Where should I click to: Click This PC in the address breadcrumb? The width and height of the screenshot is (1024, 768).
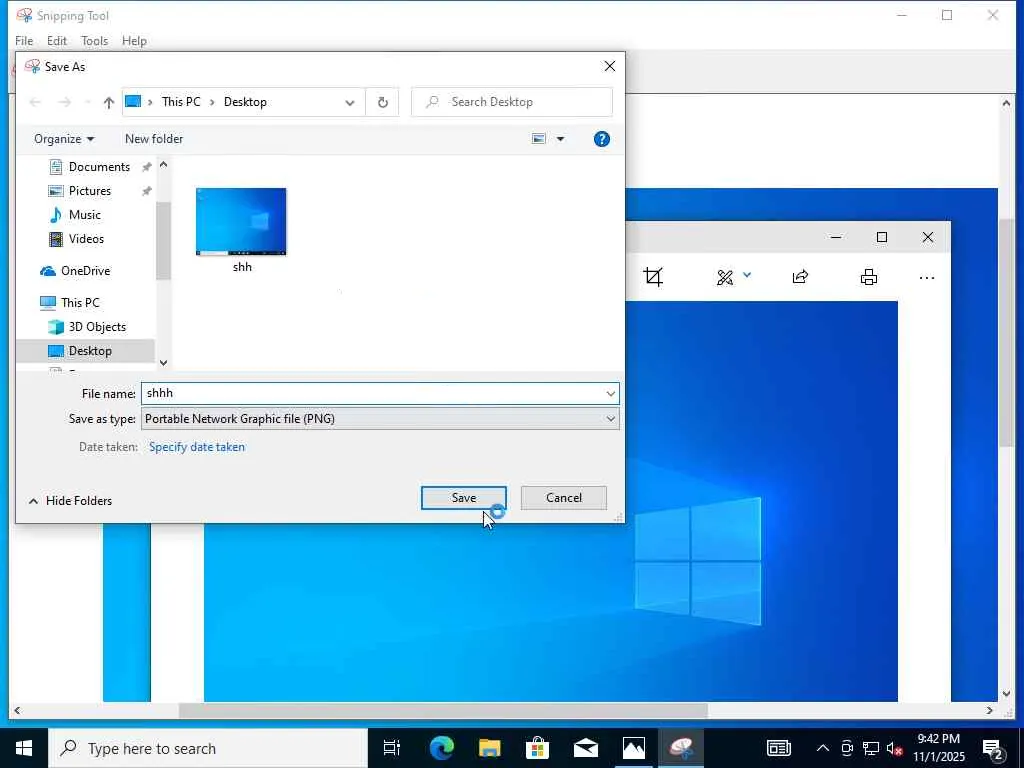coord(181,102)
